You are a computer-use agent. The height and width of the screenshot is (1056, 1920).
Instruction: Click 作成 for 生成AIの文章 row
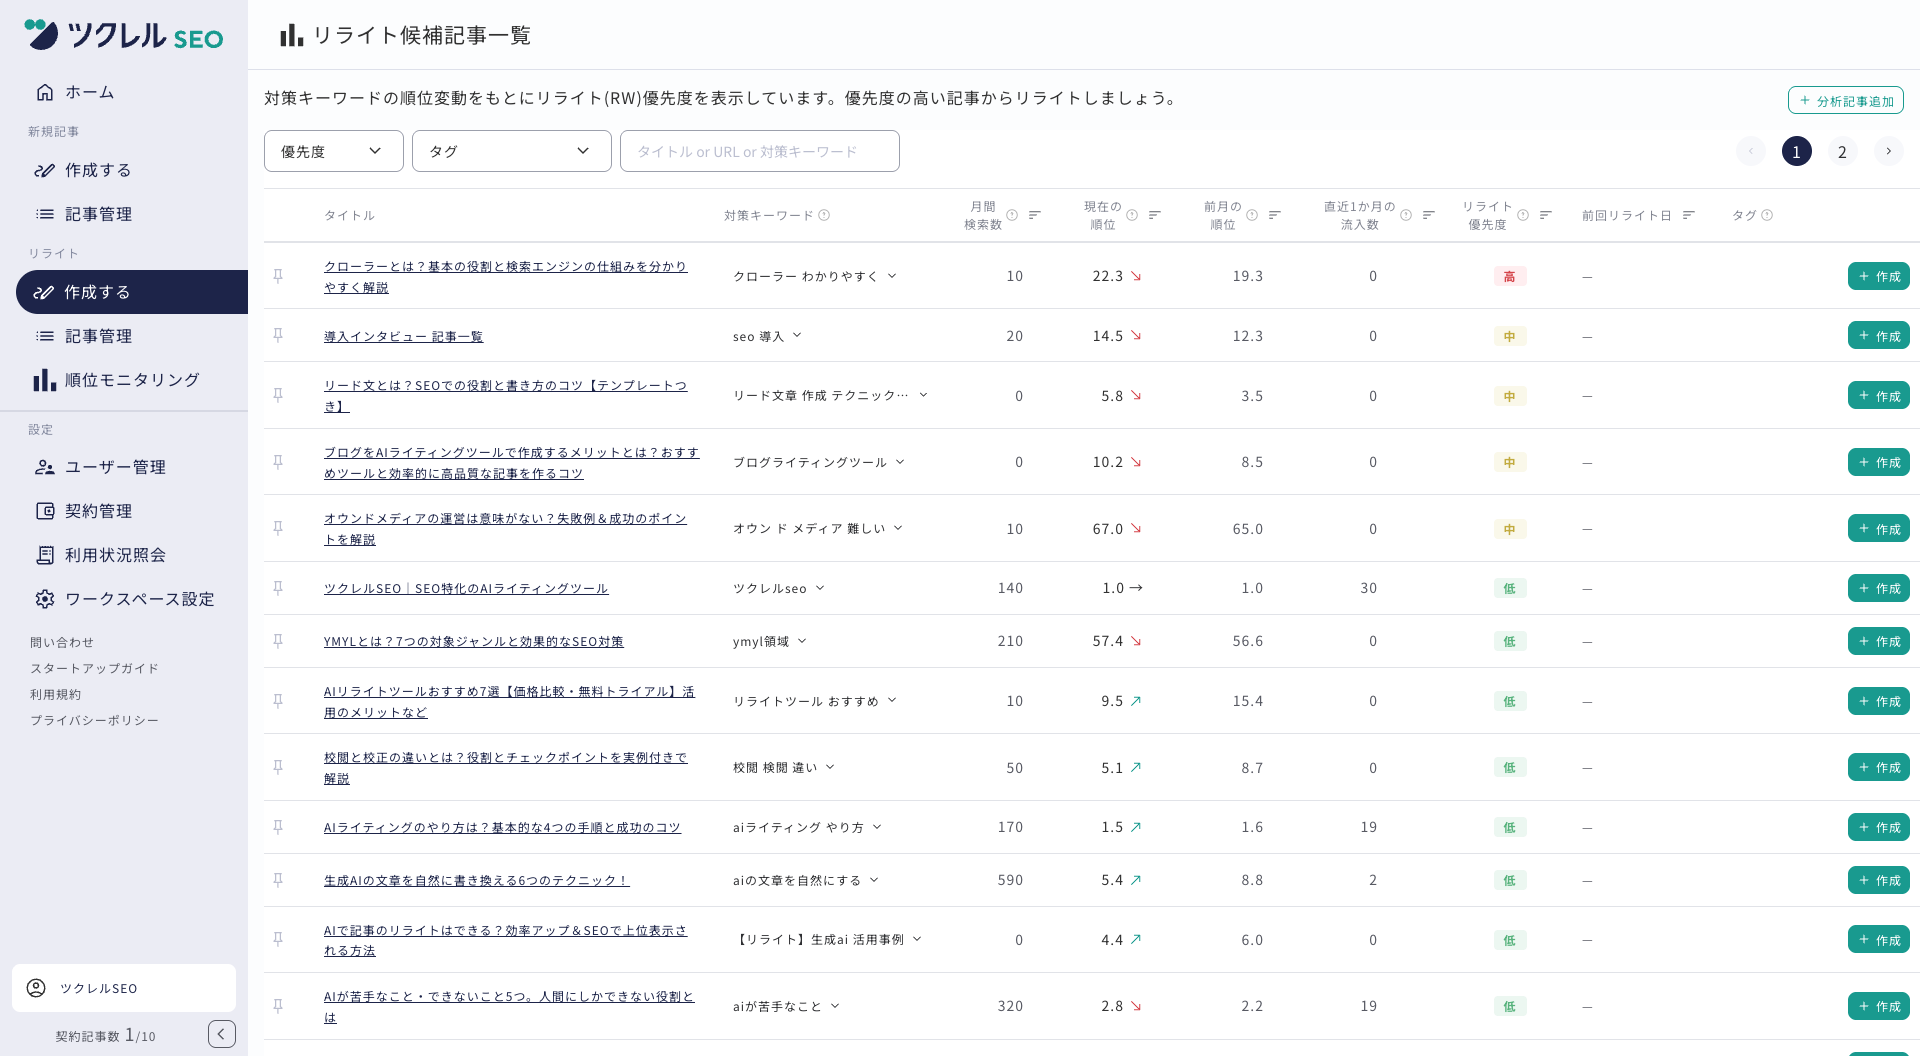(1879, 880)
